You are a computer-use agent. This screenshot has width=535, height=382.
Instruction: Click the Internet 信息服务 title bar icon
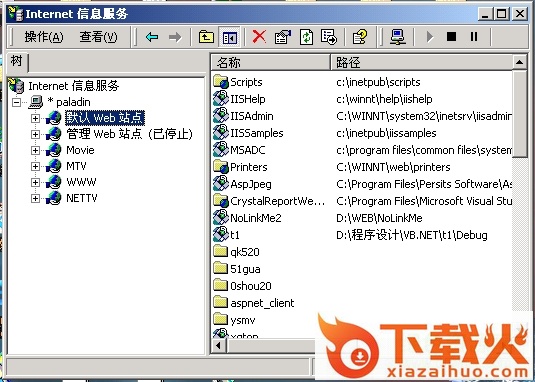pyautogui.click(x=15, y=14)
